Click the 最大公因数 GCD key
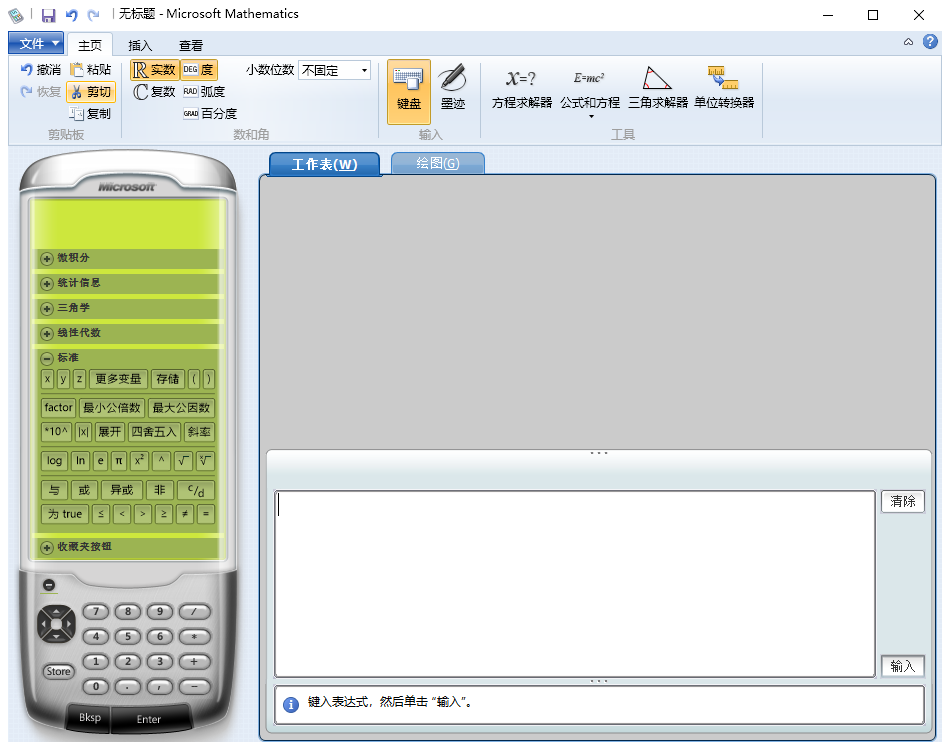Image resolution: width=950 pixels, height=742 pixels. point(181,408)
